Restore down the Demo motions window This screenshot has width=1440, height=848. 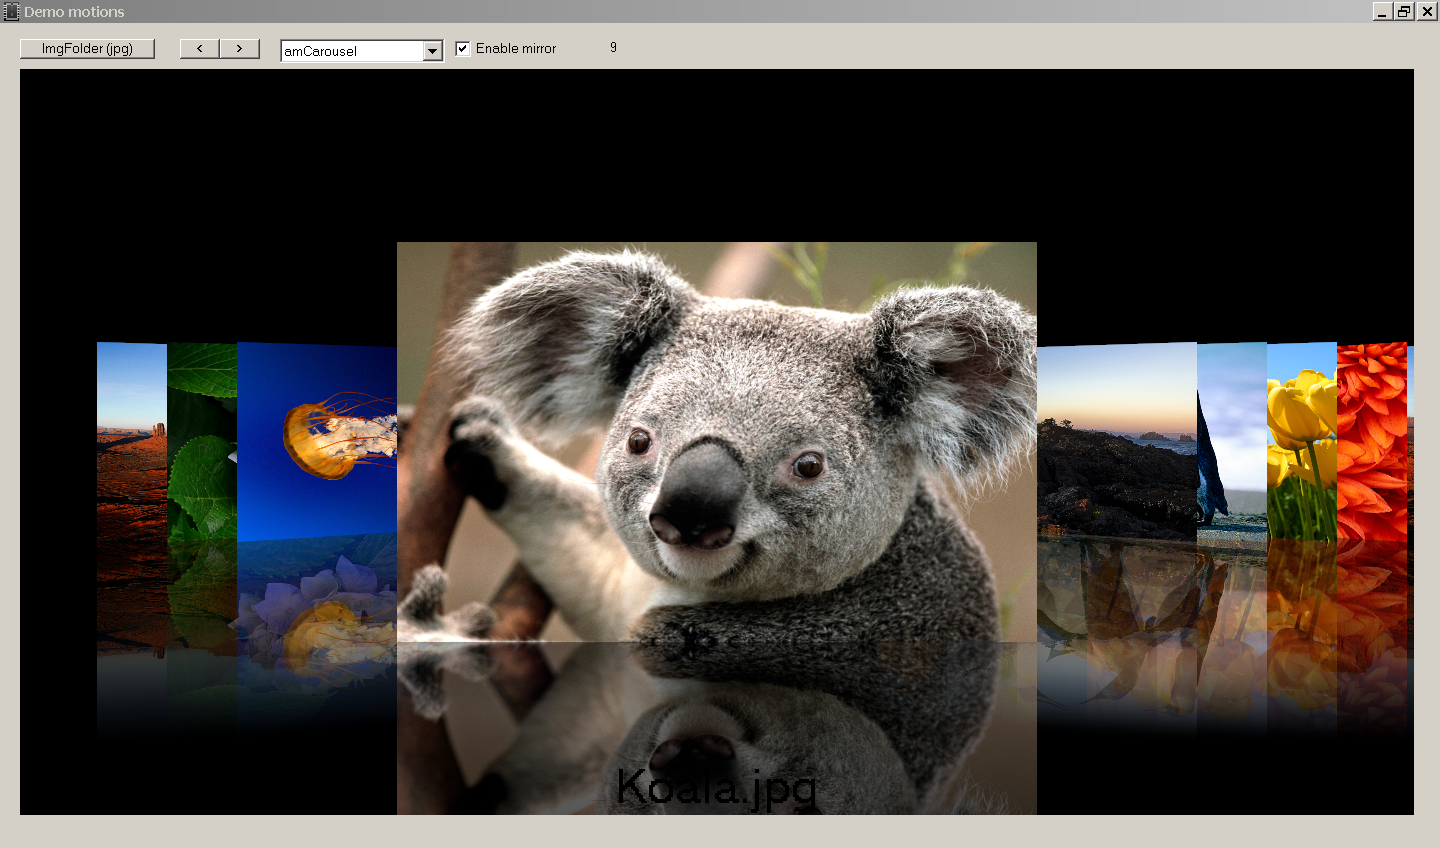click(x=1404, y=11)
